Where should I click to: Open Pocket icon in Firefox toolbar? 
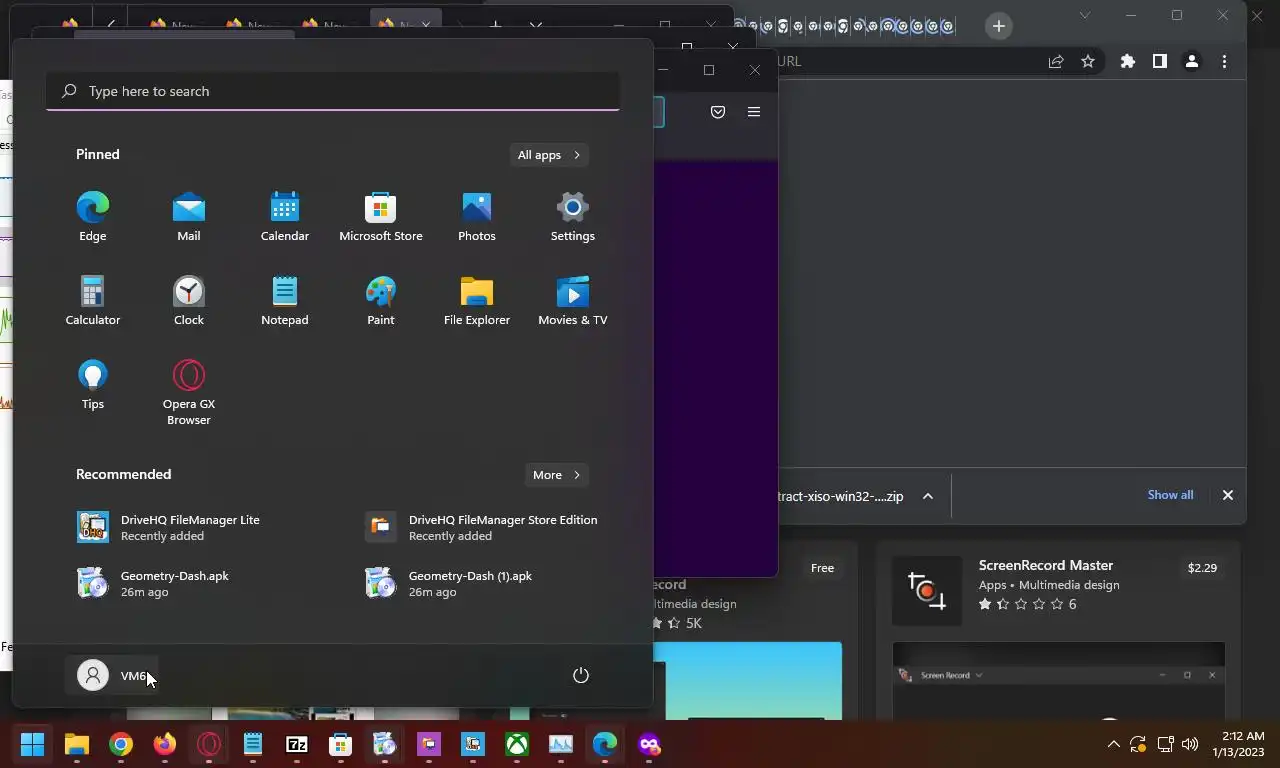coord(718,112)
